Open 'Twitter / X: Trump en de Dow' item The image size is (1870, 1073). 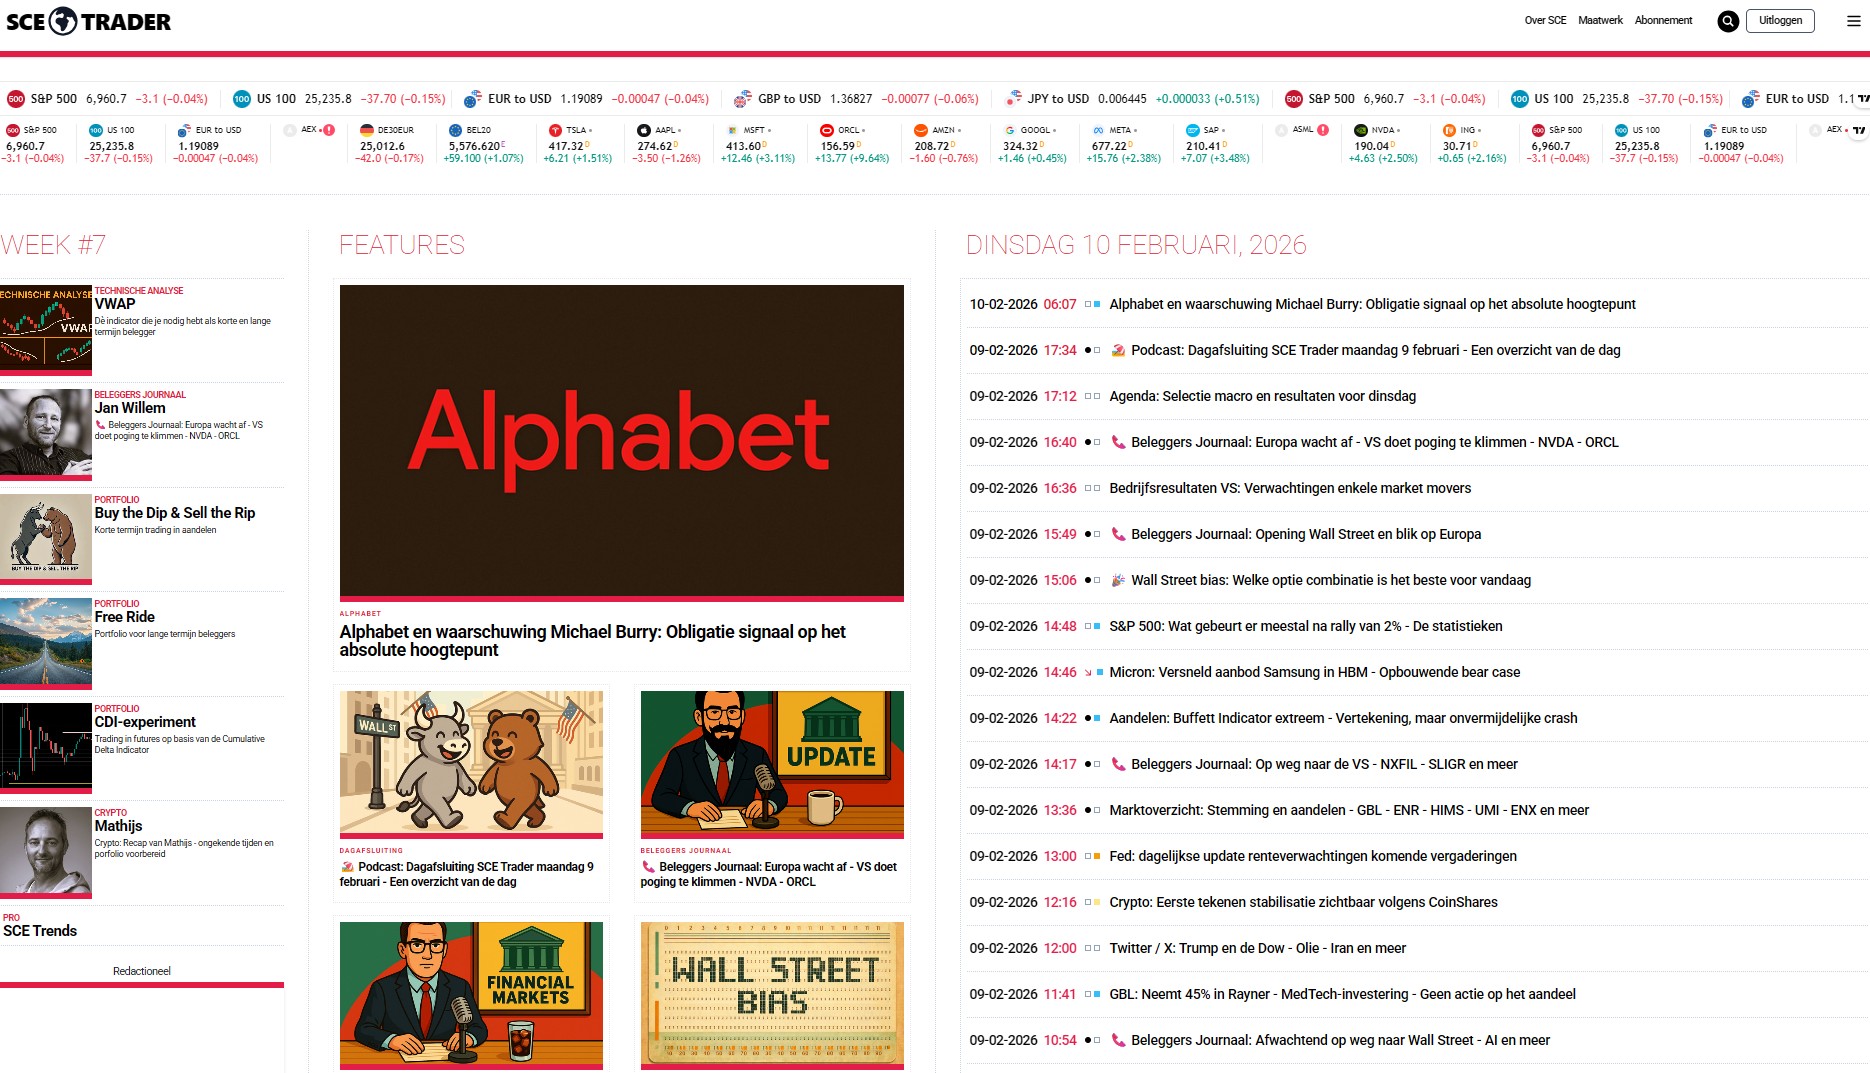pyautogui.click(x=1257, y=948)
